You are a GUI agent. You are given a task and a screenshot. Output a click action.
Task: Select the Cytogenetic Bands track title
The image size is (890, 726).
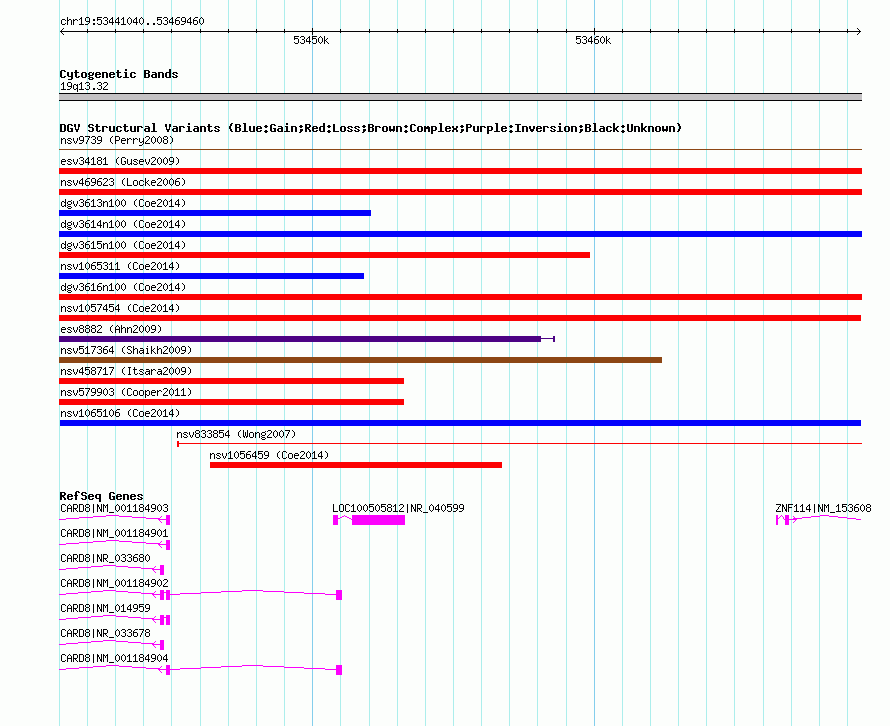click(x=119, y=74)
